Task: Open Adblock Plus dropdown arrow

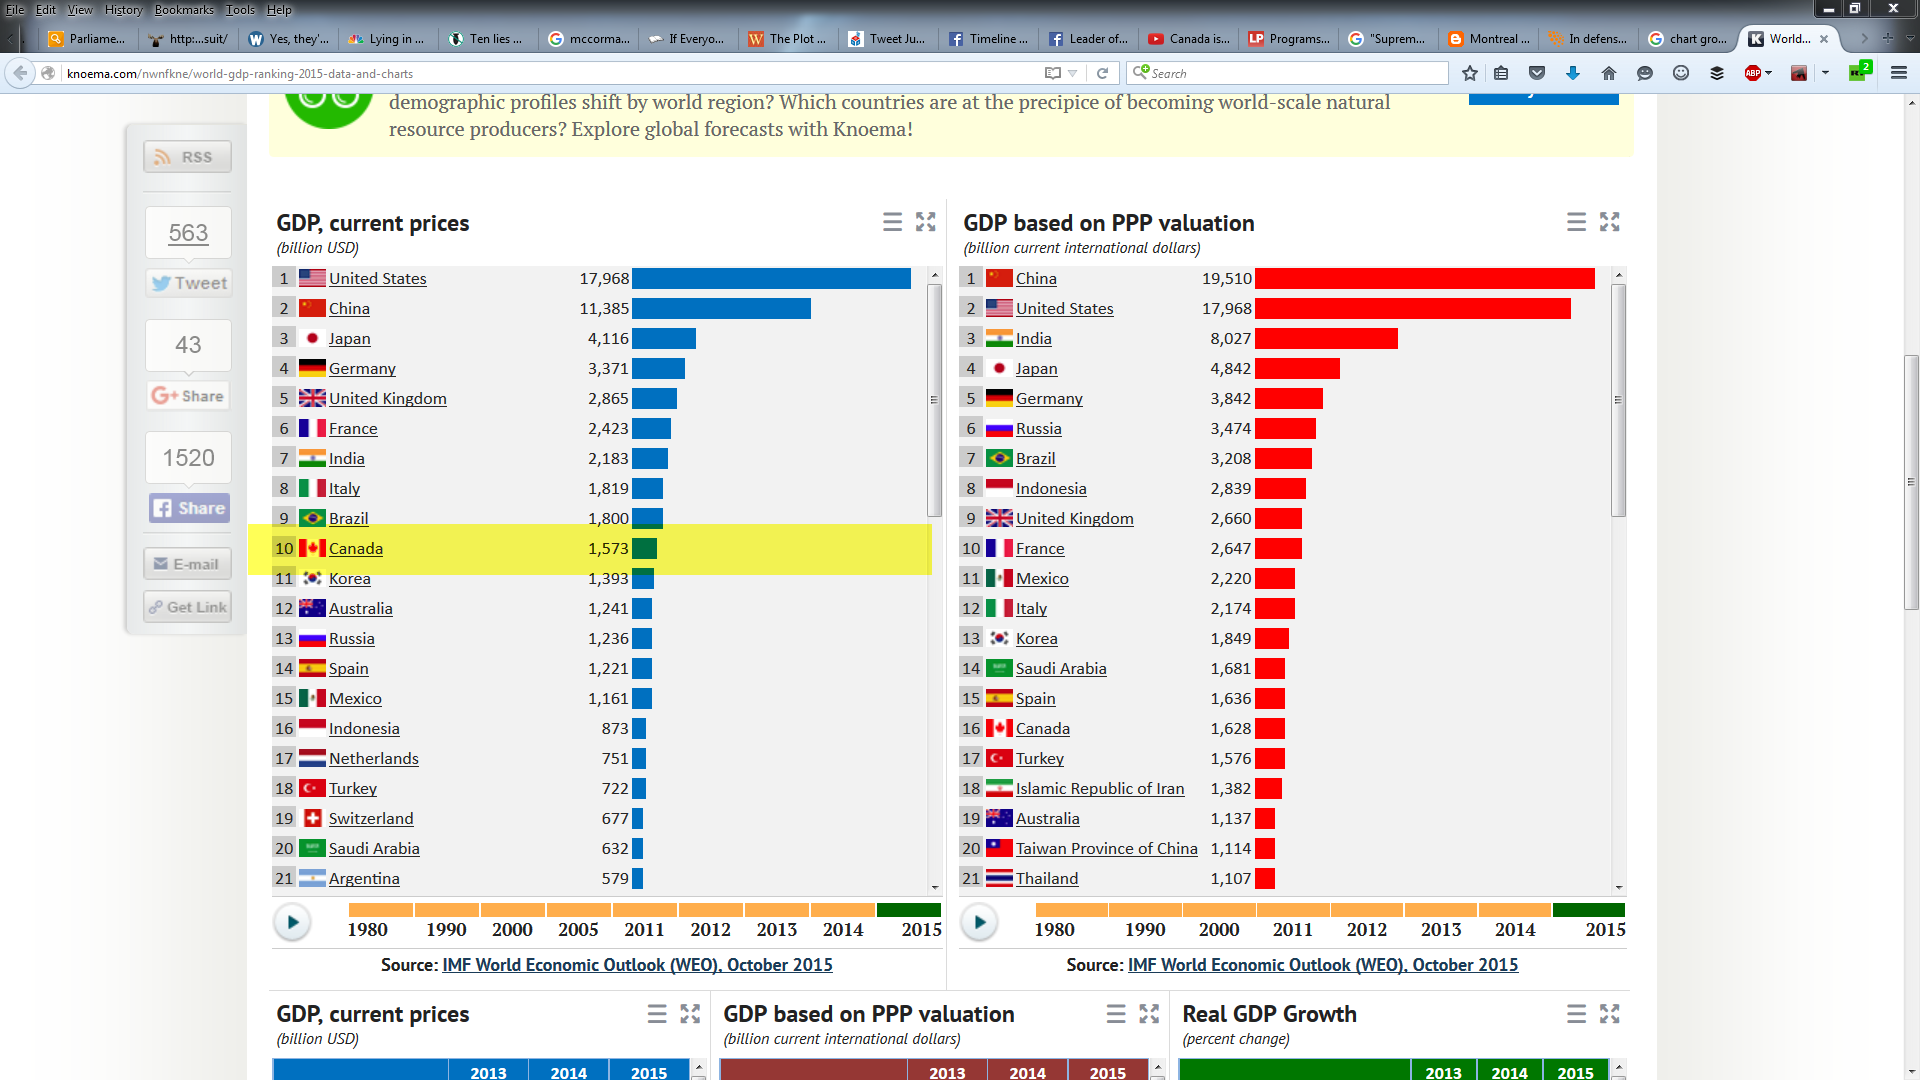Action: pyautogui.click(x=1769, y=73)
